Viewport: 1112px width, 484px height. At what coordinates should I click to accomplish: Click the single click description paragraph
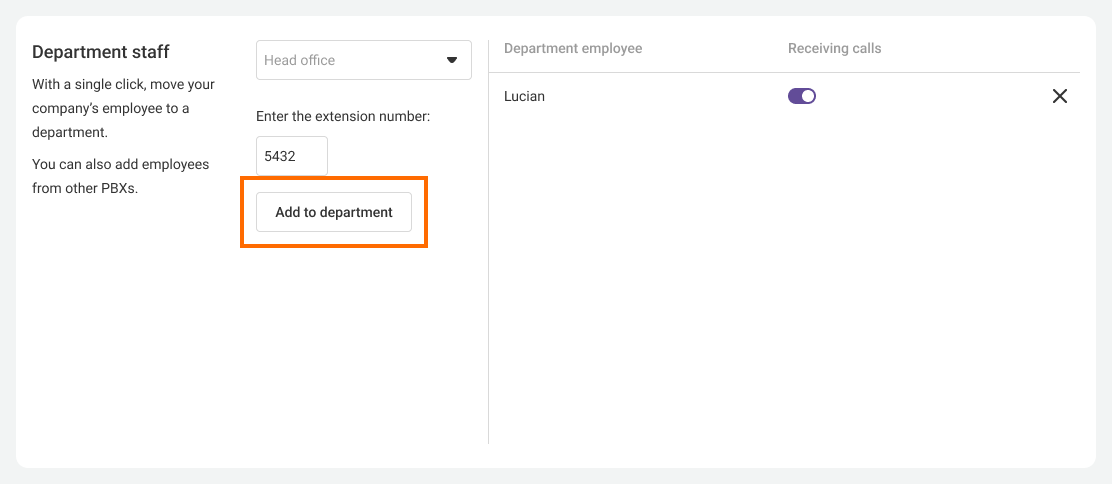click(x=123, y=108)
